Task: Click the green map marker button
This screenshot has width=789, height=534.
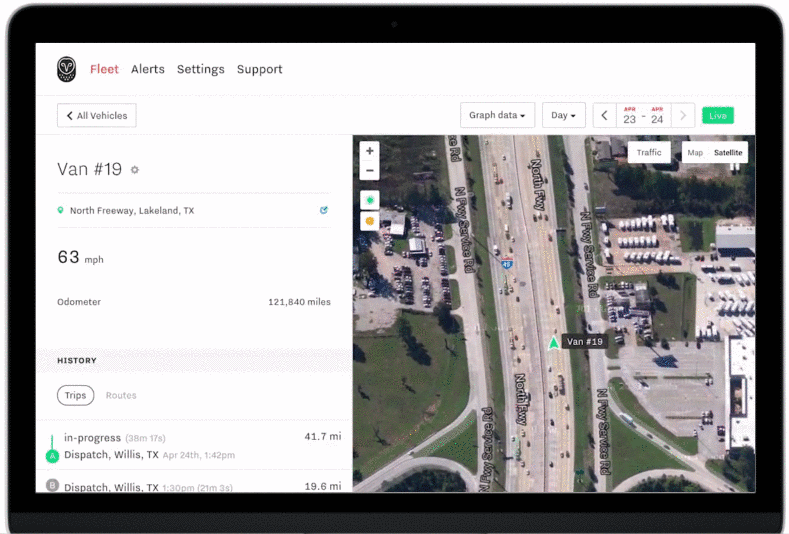Action: pyautogui.click(x=370, y=201)
